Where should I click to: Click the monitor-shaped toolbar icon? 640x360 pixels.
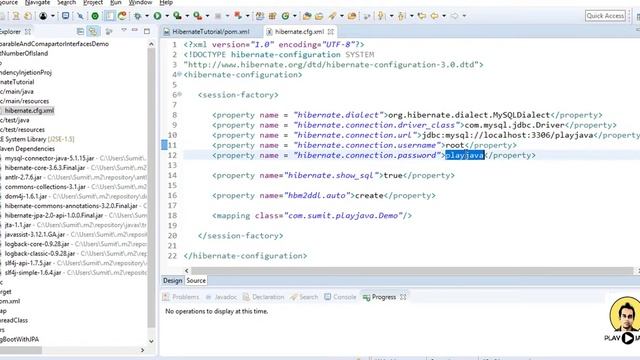65,16
